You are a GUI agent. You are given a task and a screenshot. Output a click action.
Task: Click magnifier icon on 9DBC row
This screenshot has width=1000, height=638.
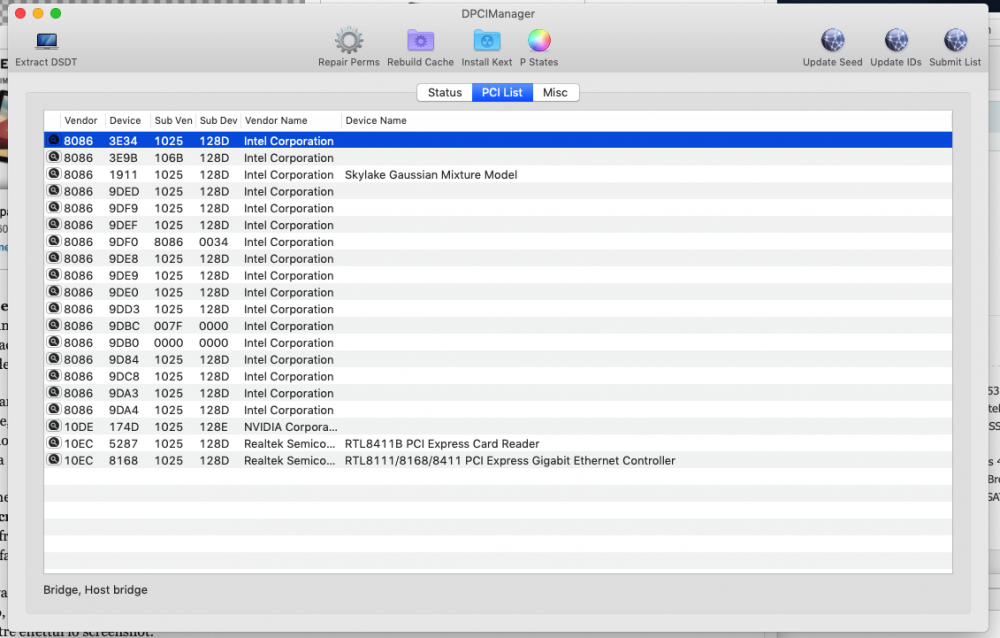click(54, 325)
